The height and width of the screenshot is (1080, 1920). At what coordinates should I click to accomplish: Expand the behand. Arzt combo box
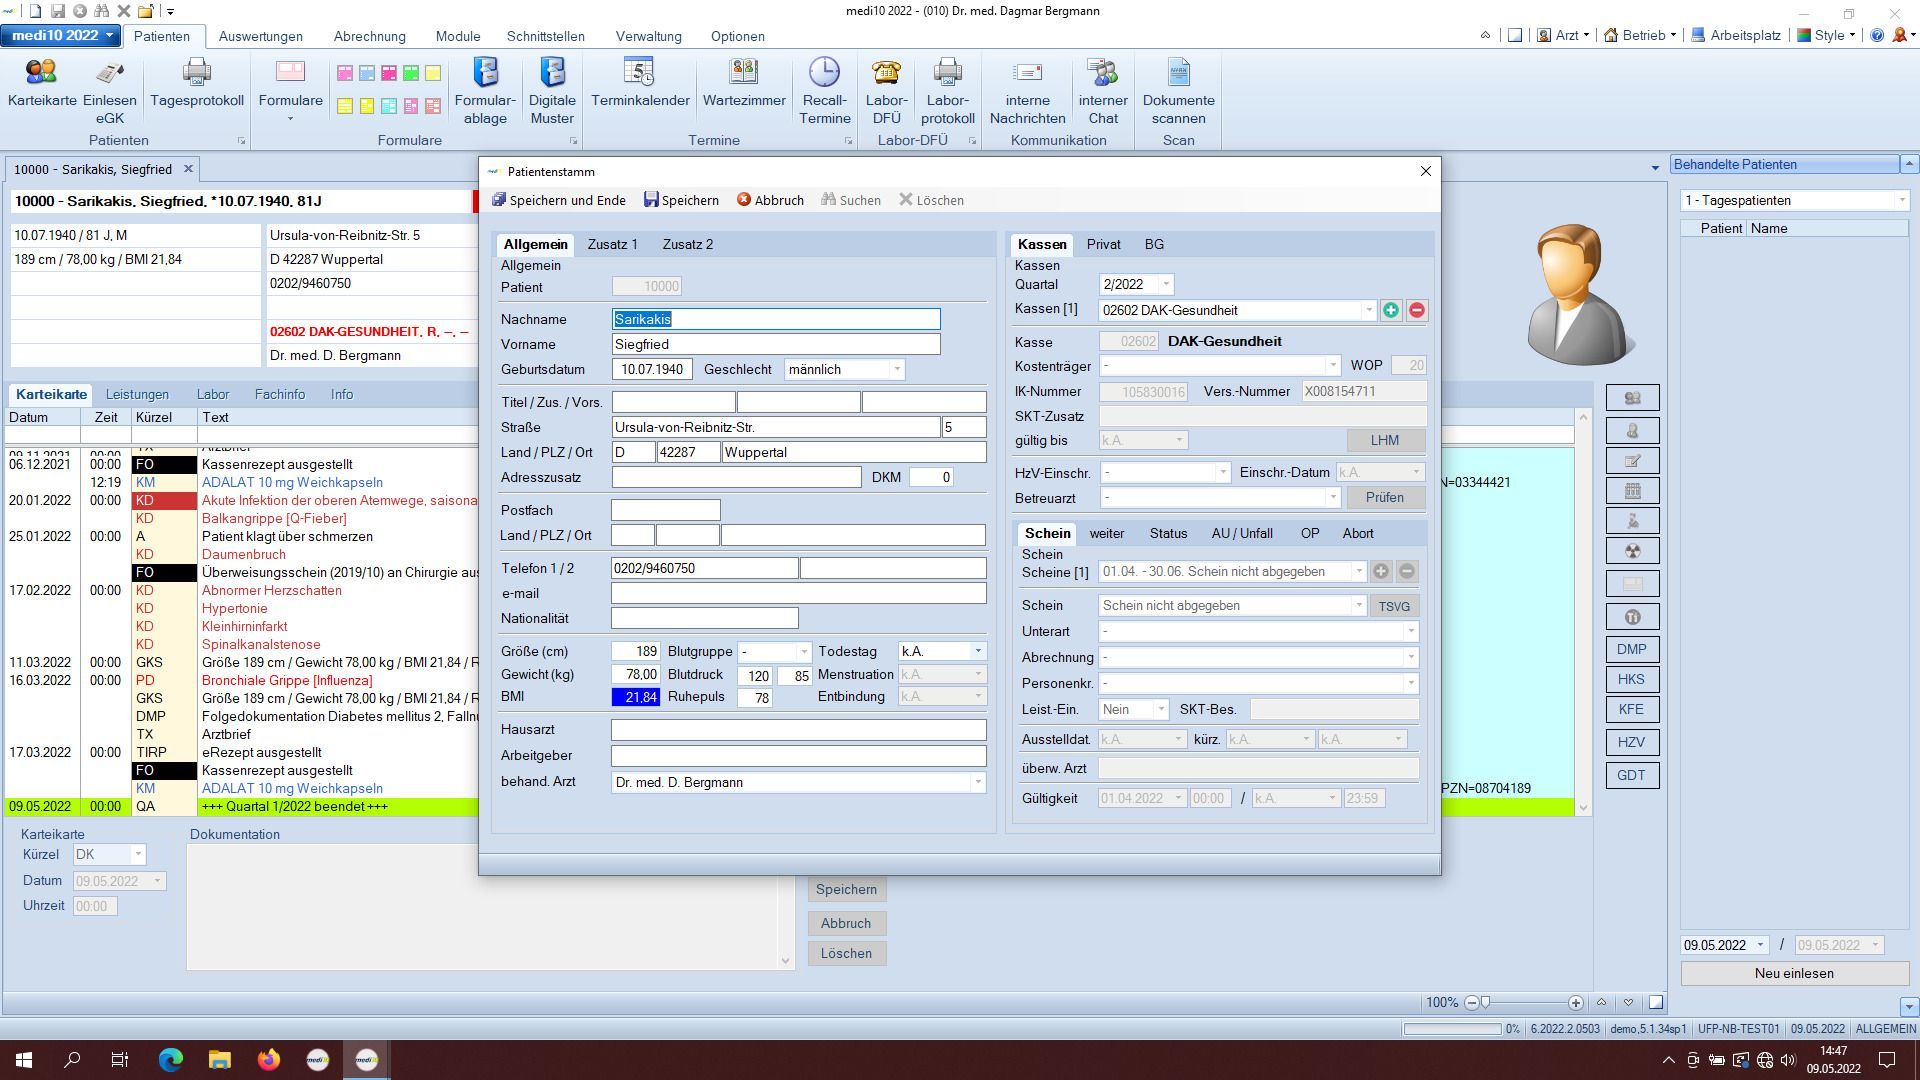[x=977, y=783]
